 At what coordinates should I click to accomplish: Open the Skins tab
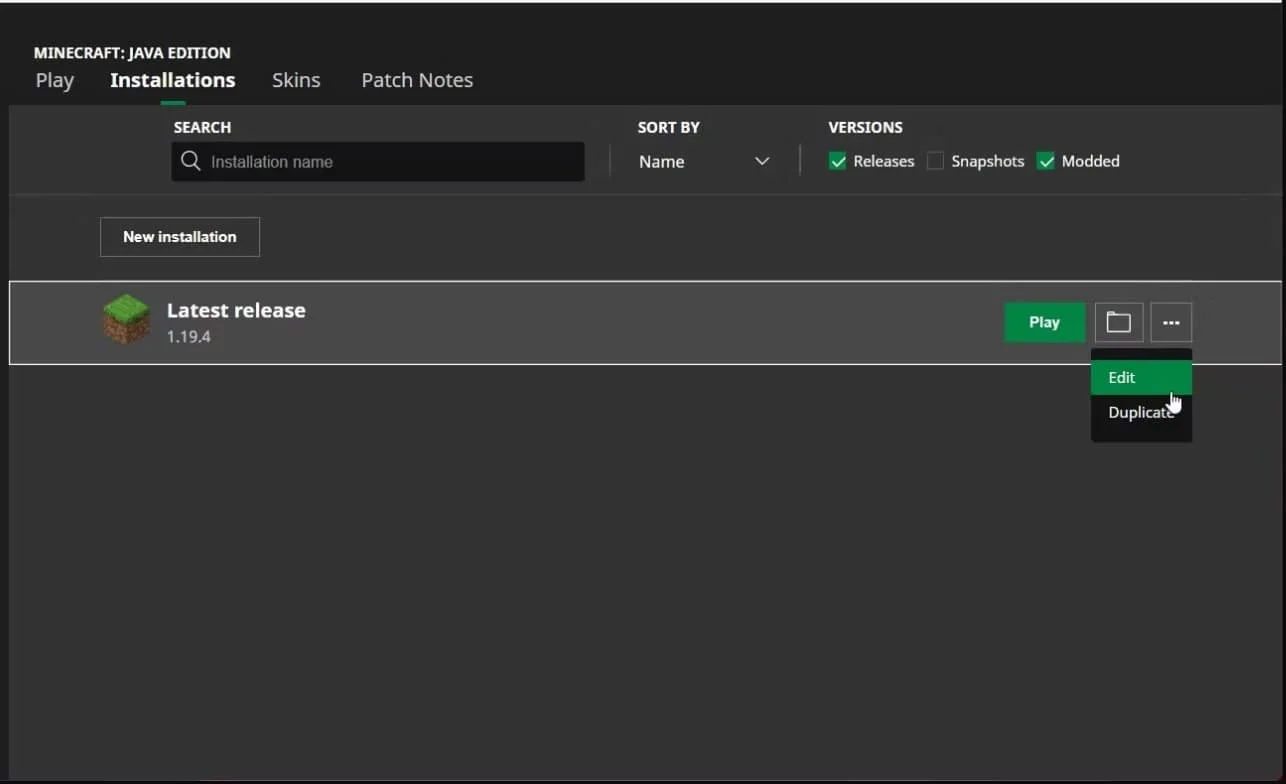[296, 80]
